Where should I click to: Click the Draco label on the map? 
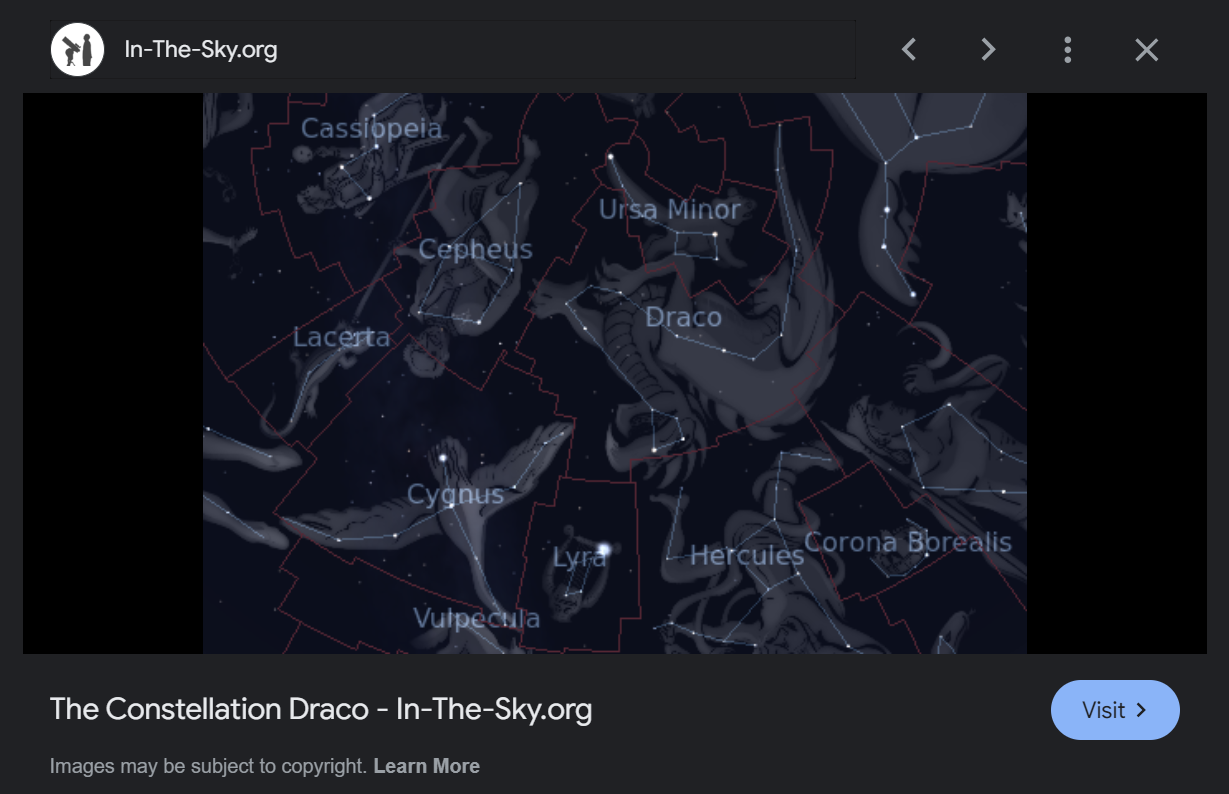coord(683,318)
